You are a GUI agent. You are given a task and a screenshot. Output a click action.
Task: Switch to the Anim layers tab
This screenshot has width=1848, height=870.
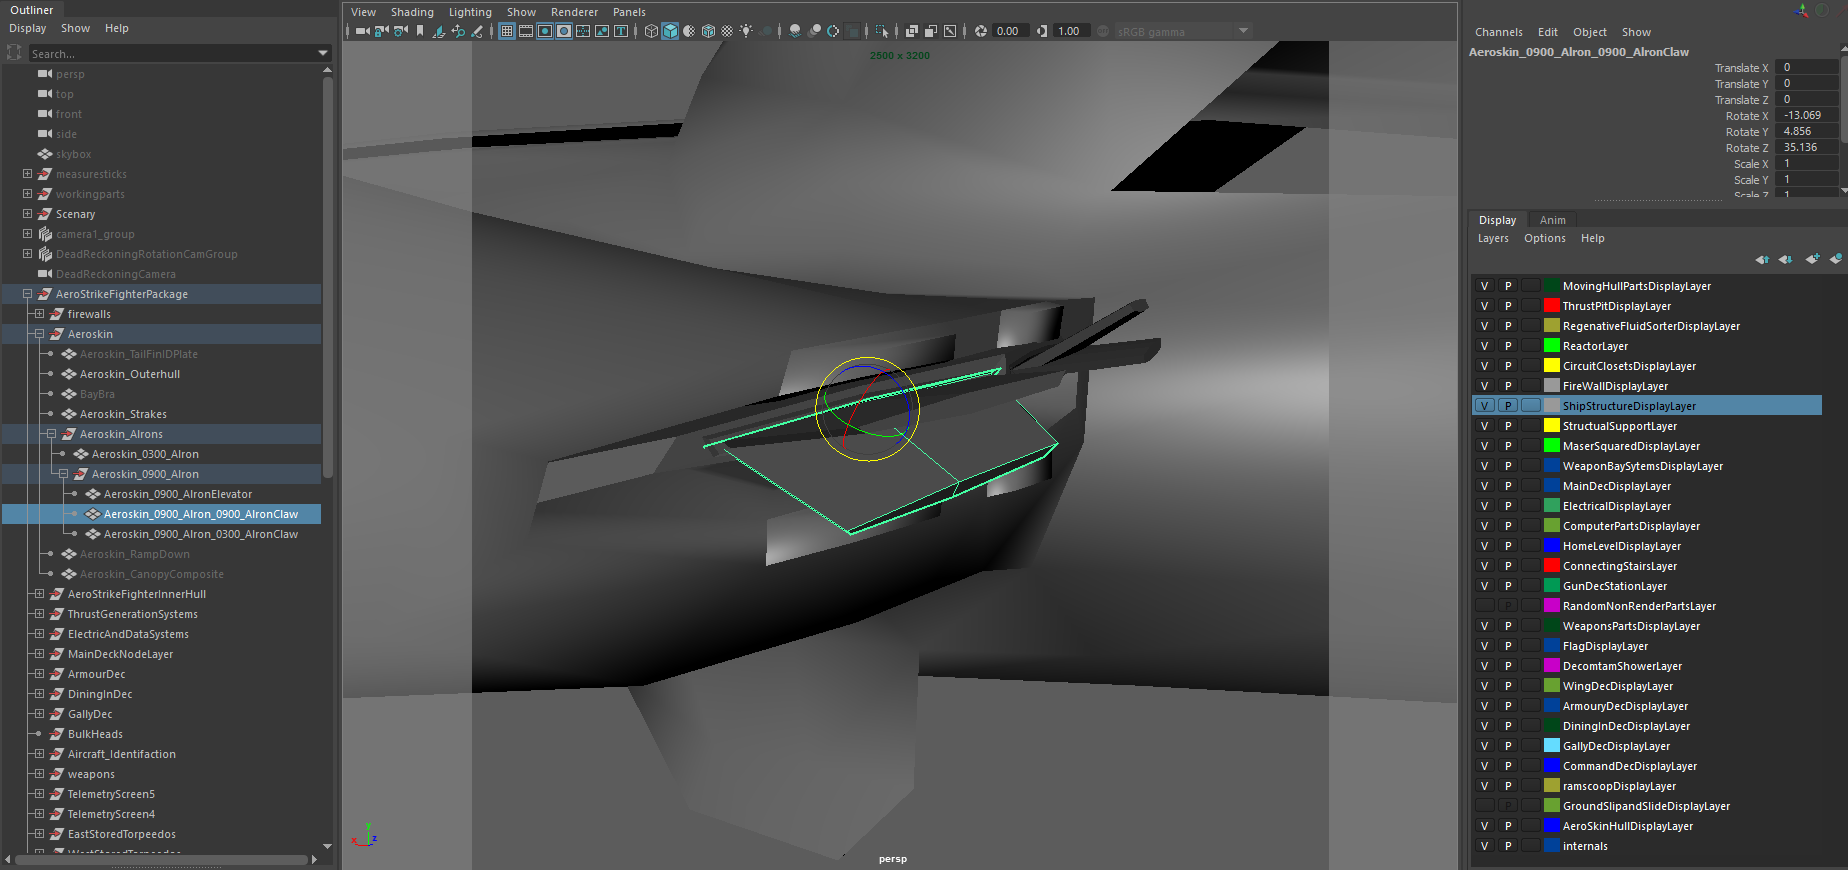1552,220
